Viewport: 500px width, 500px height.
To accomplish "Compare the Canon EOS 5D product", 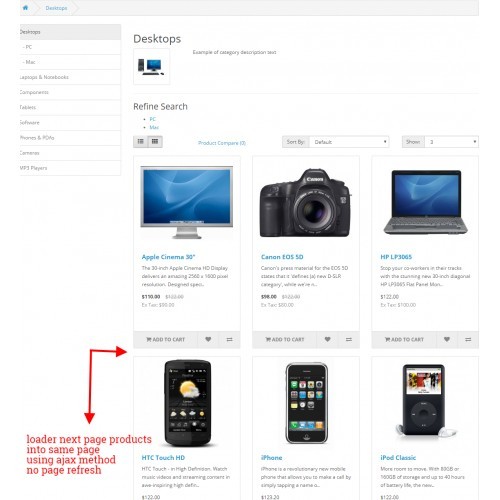I will tap(349, 339).
